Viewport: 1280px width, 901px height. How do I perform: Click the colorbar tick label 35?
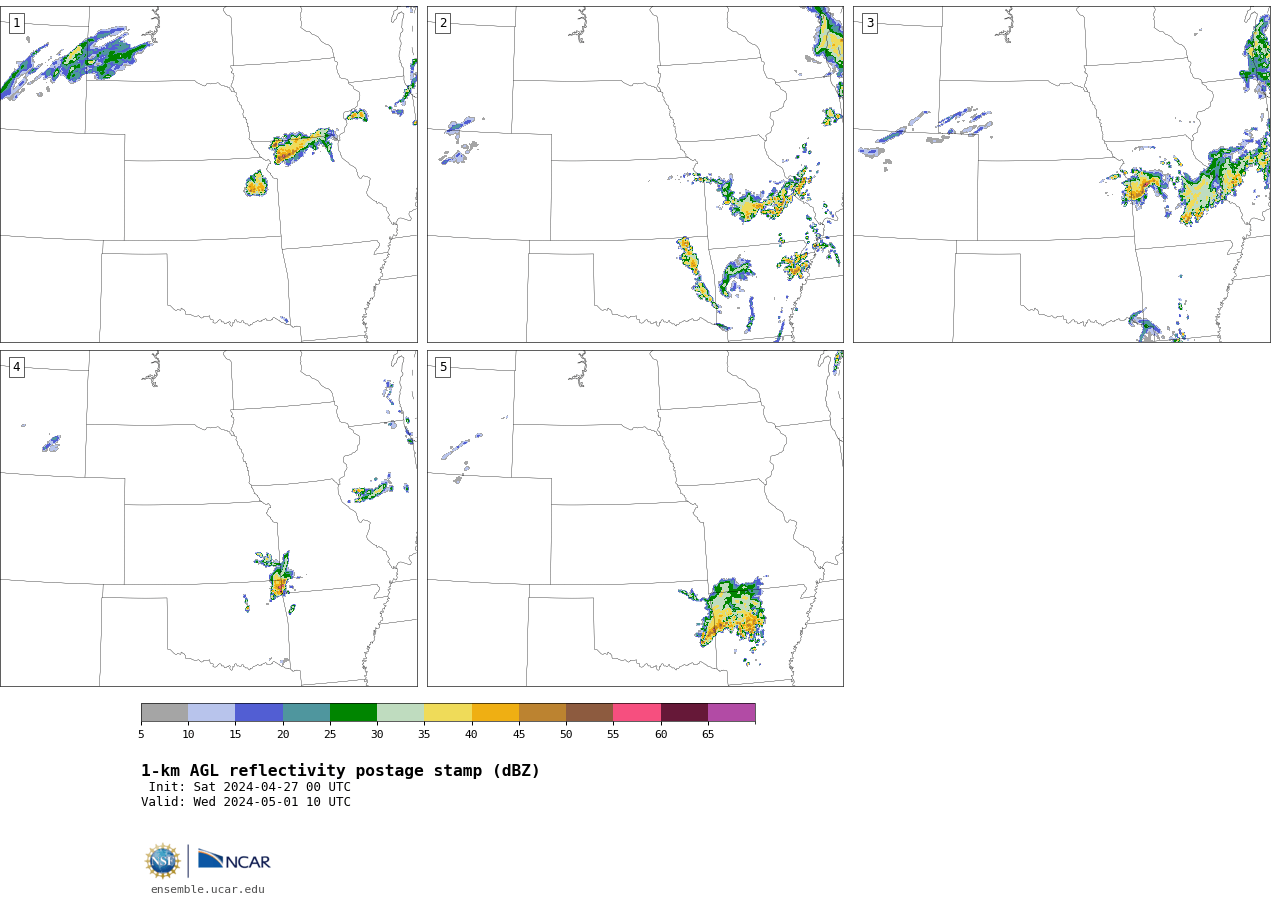(x=424, y=734)
